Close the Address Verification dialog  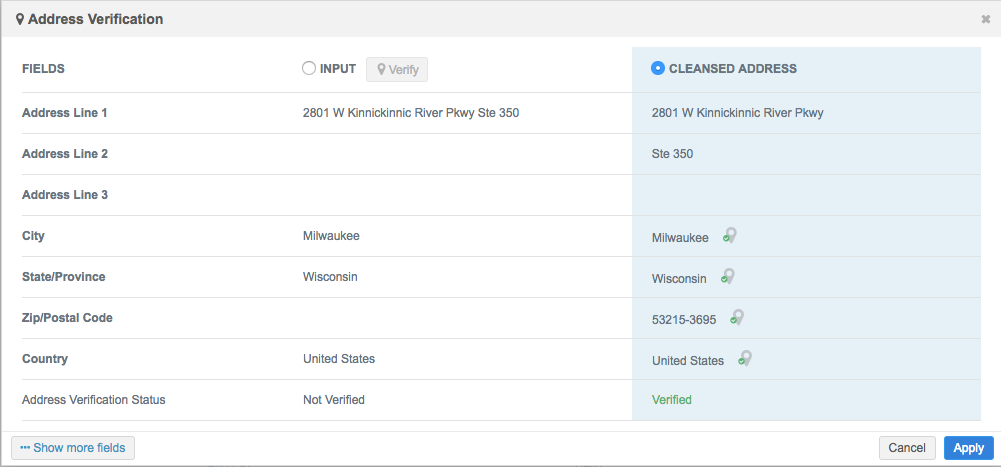985,19
